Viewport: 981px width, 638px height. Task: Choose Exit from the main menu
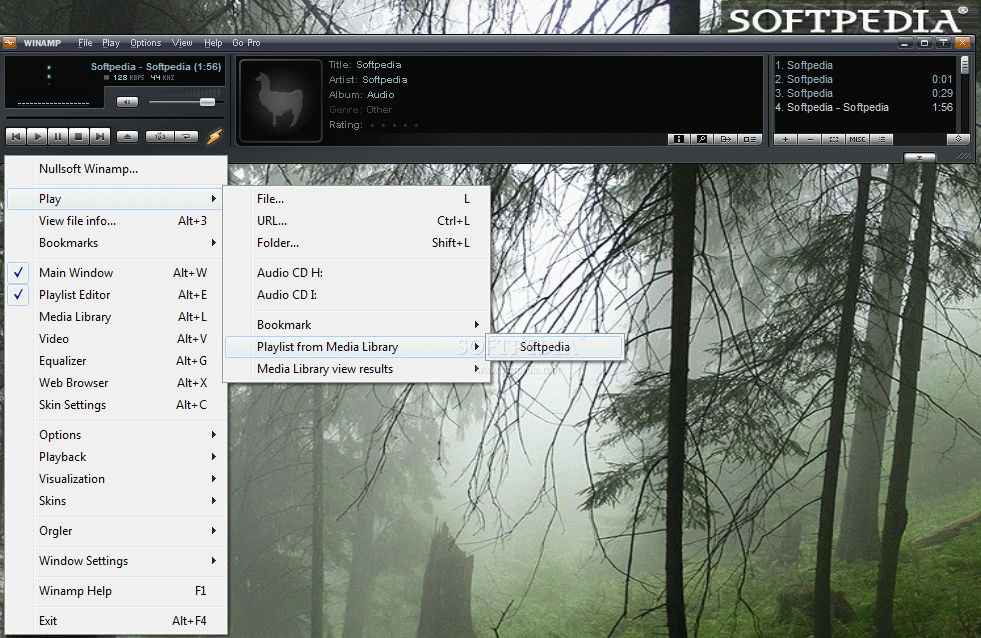click(x=116, y=620)
